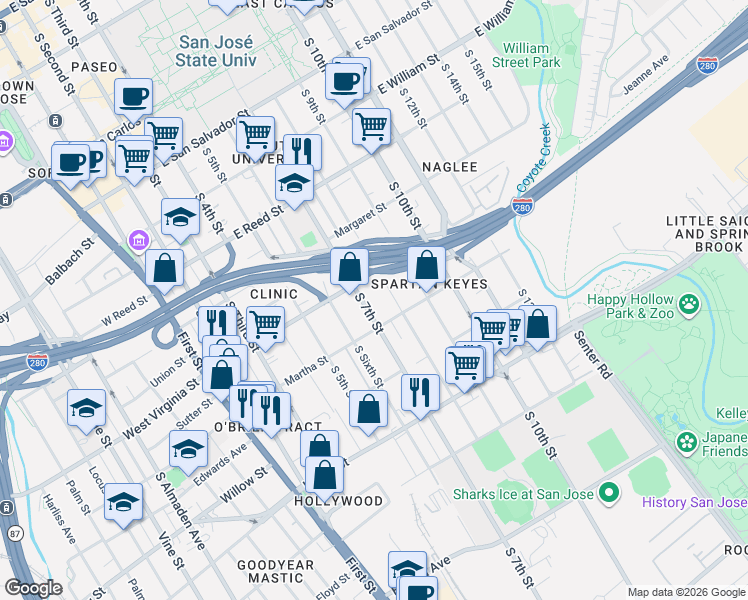748x600 pixels.
Task: Click the Jeanne Ave street label
Action: (646, 75)
